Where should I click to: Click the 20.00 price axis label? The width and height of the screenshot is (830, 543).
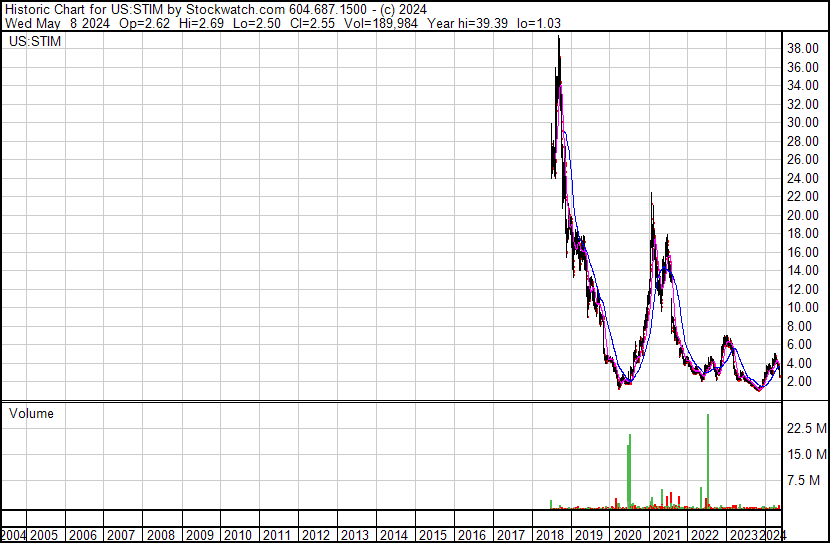pos(803,215)
